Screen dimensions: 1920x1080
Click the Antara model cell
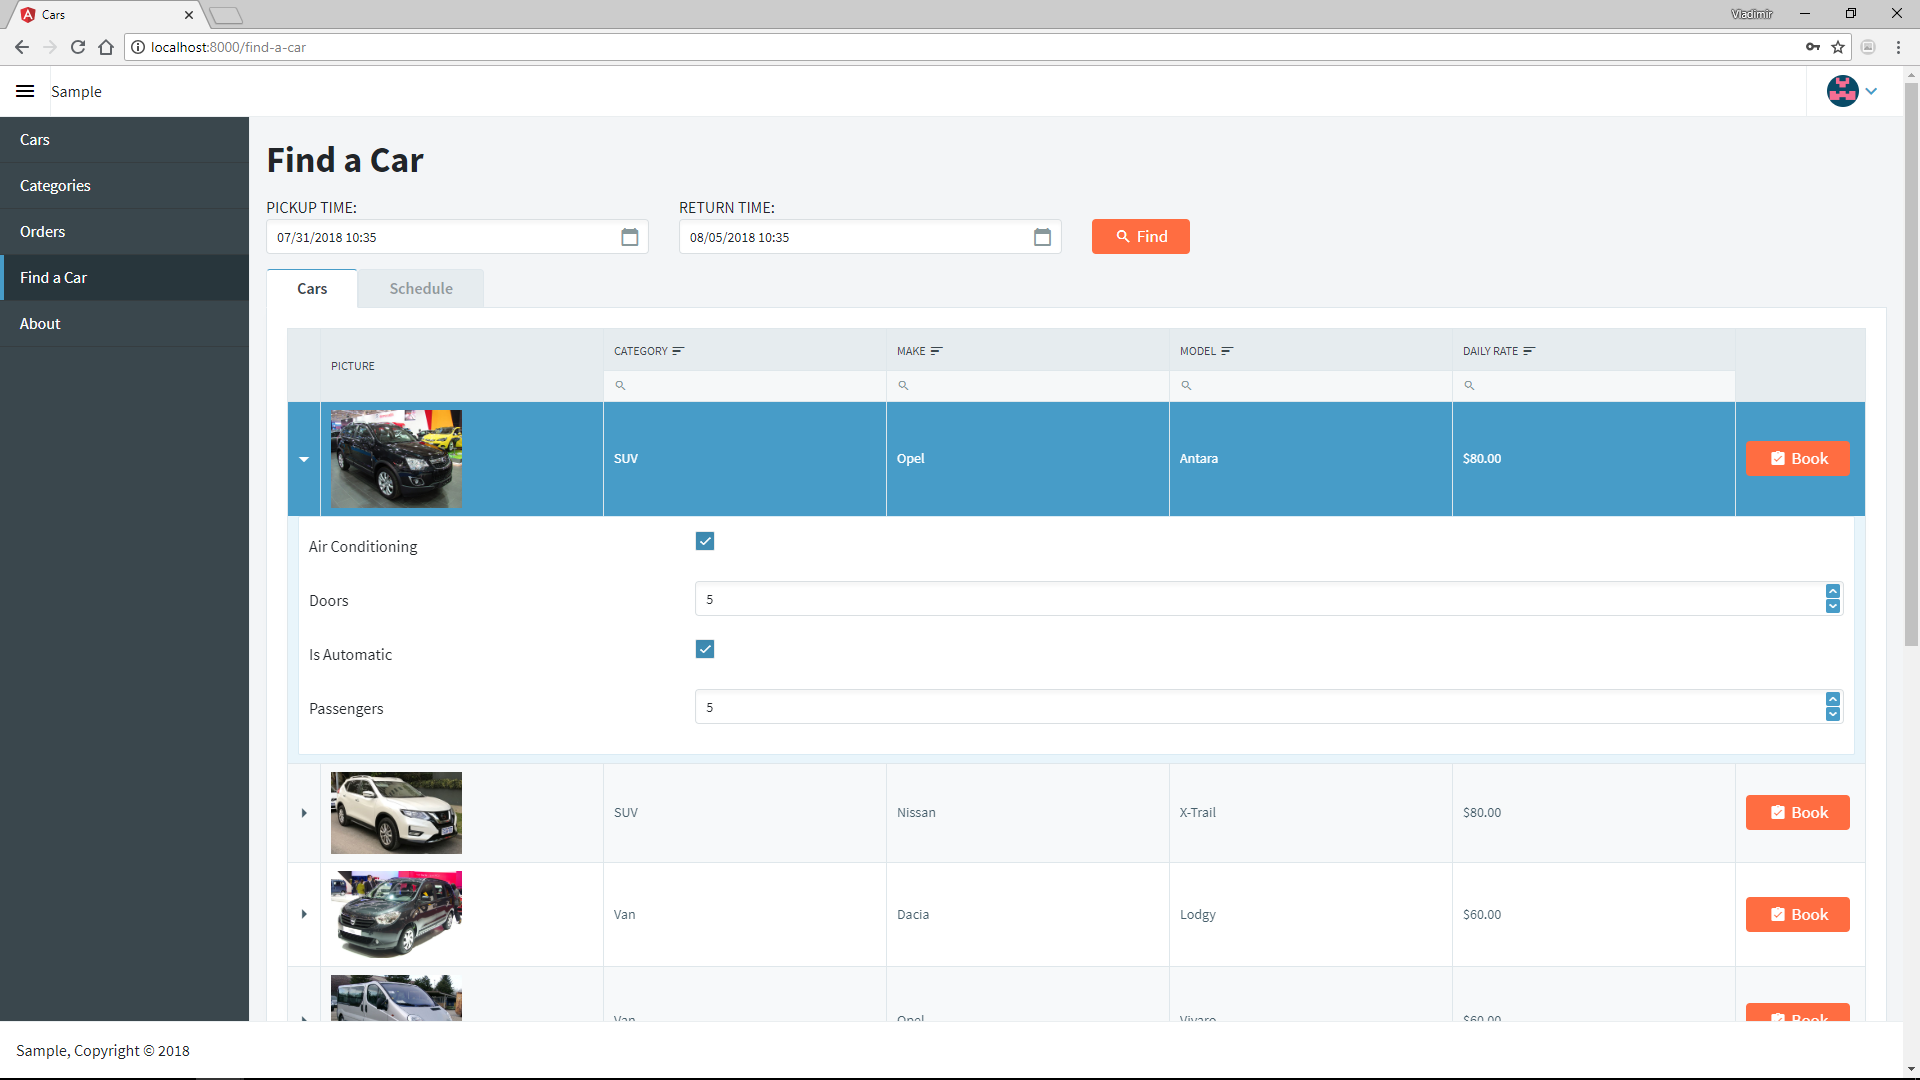[x=1311, y=459]
